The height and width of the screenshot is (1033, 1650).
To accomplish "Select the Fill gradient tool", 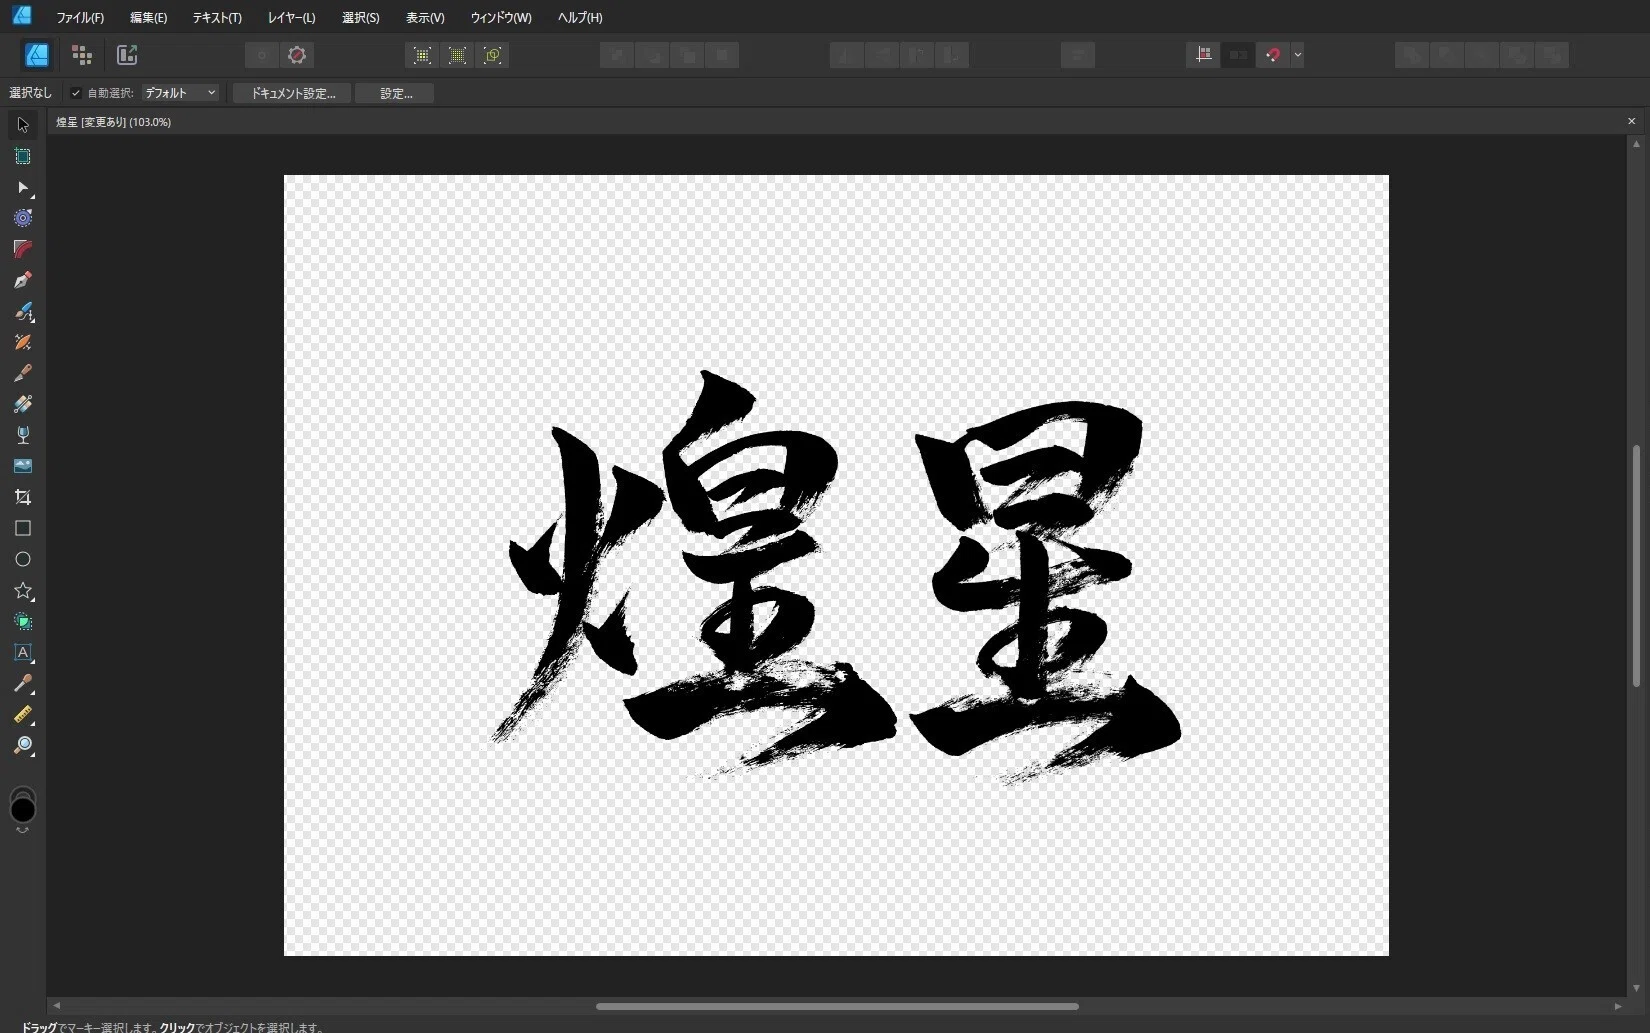I will pos(22,404).
